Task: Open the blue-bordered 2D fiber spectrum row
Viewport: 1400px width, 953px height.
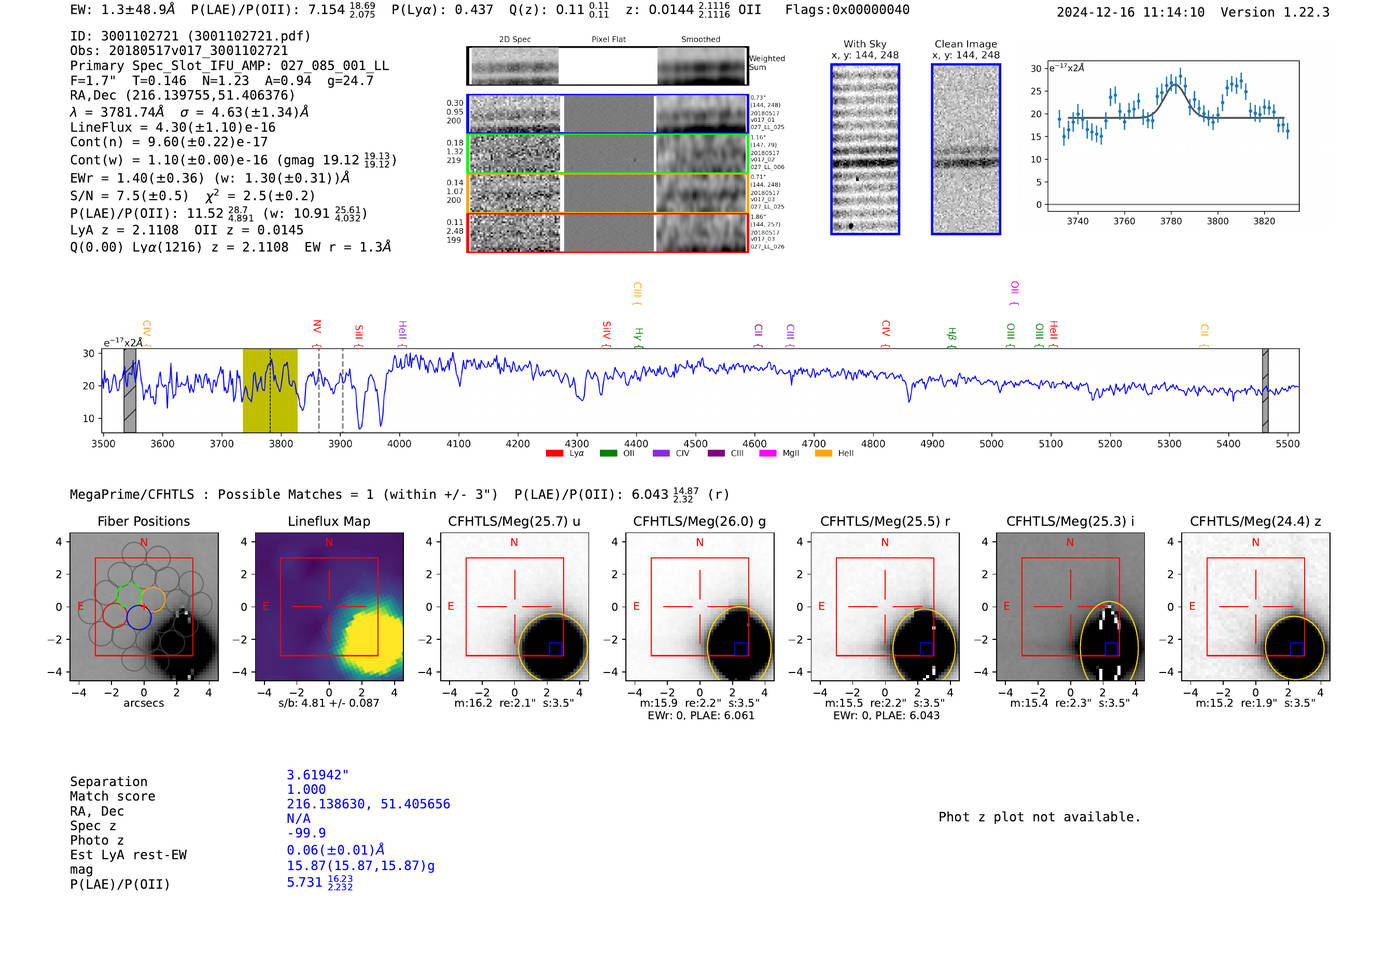Action: 607,114
